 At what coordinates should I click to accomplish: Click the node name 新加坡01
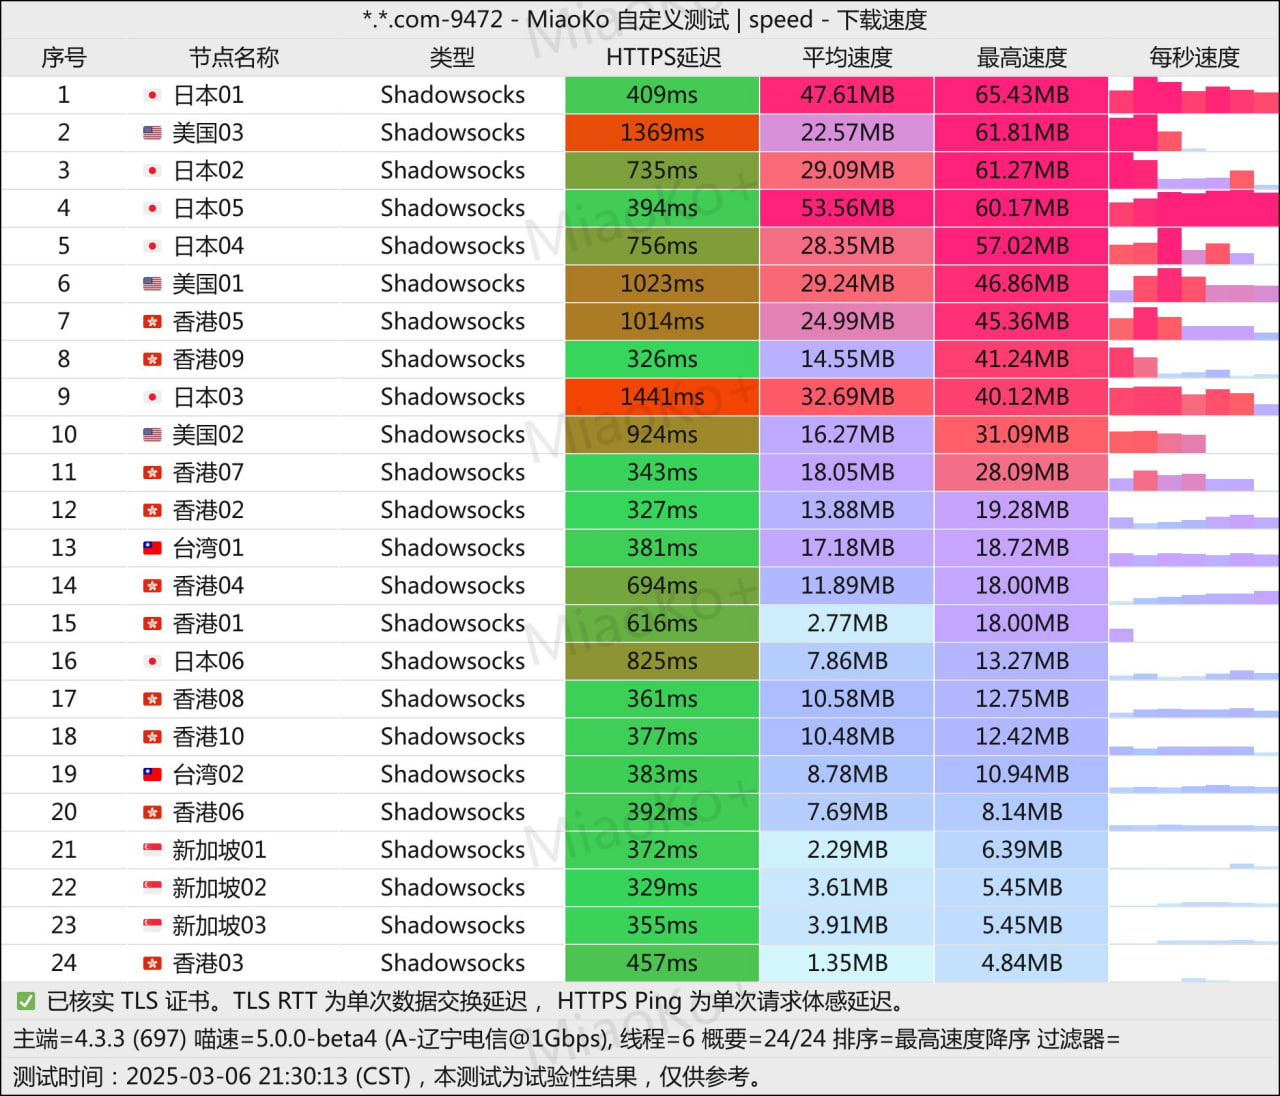click(219, 850)
